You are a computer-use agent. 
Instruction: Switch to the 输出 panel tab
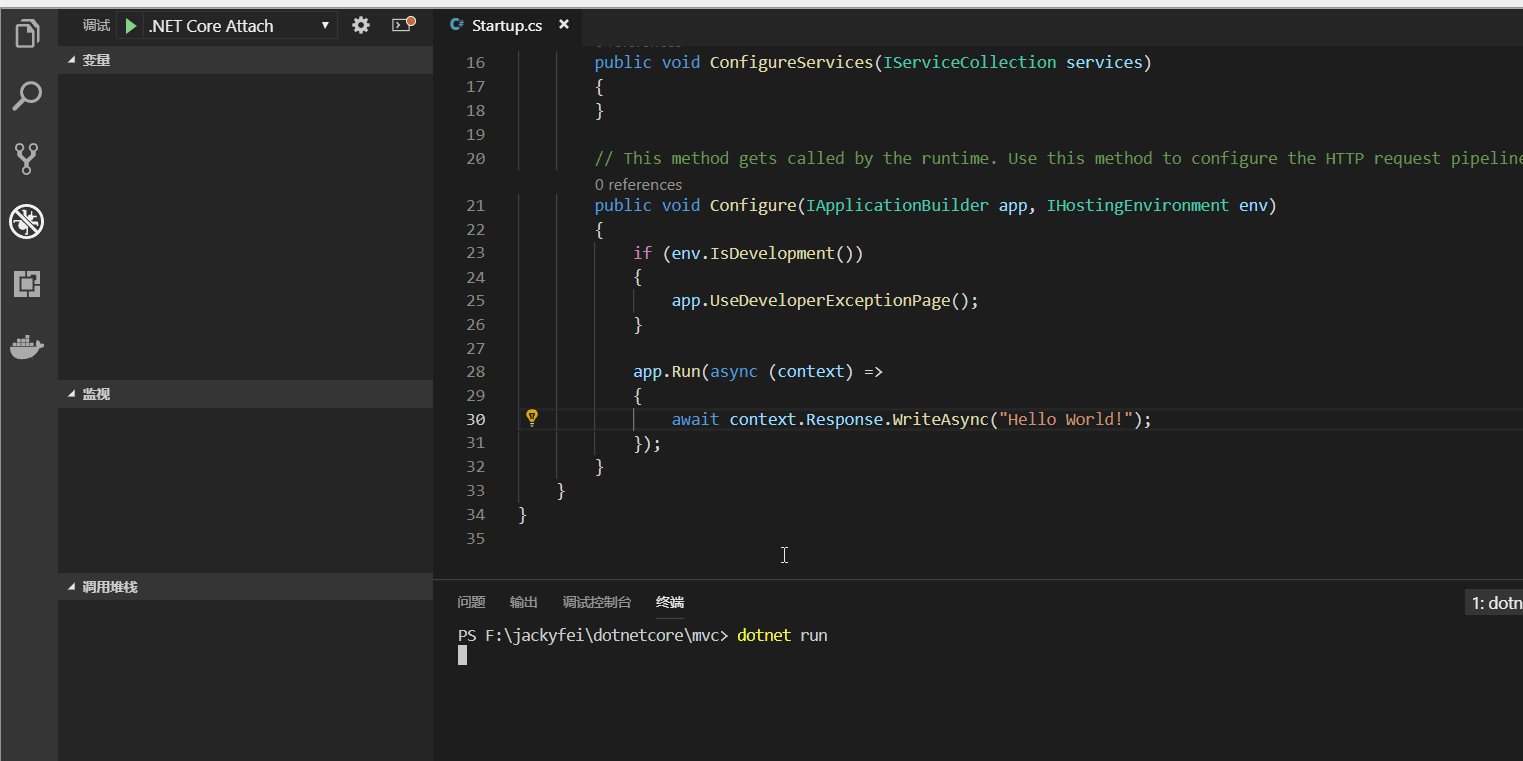(523, 602)
